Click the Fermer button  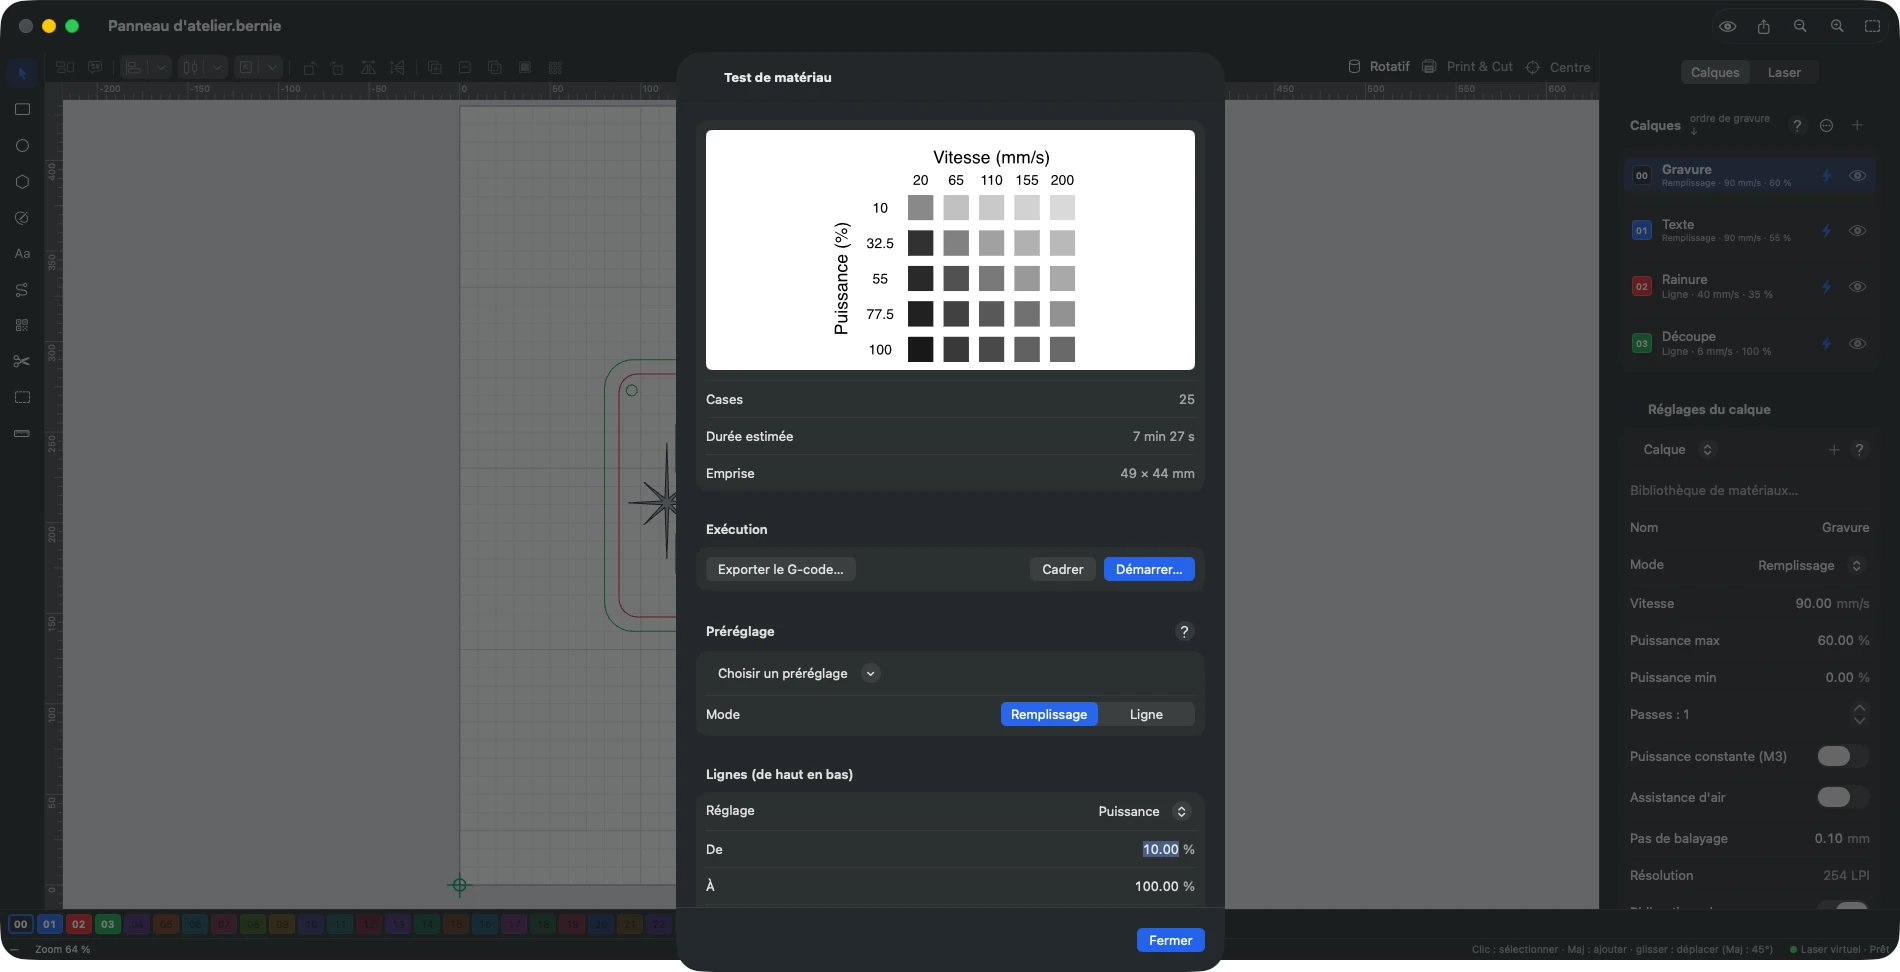pos(1170,940)
